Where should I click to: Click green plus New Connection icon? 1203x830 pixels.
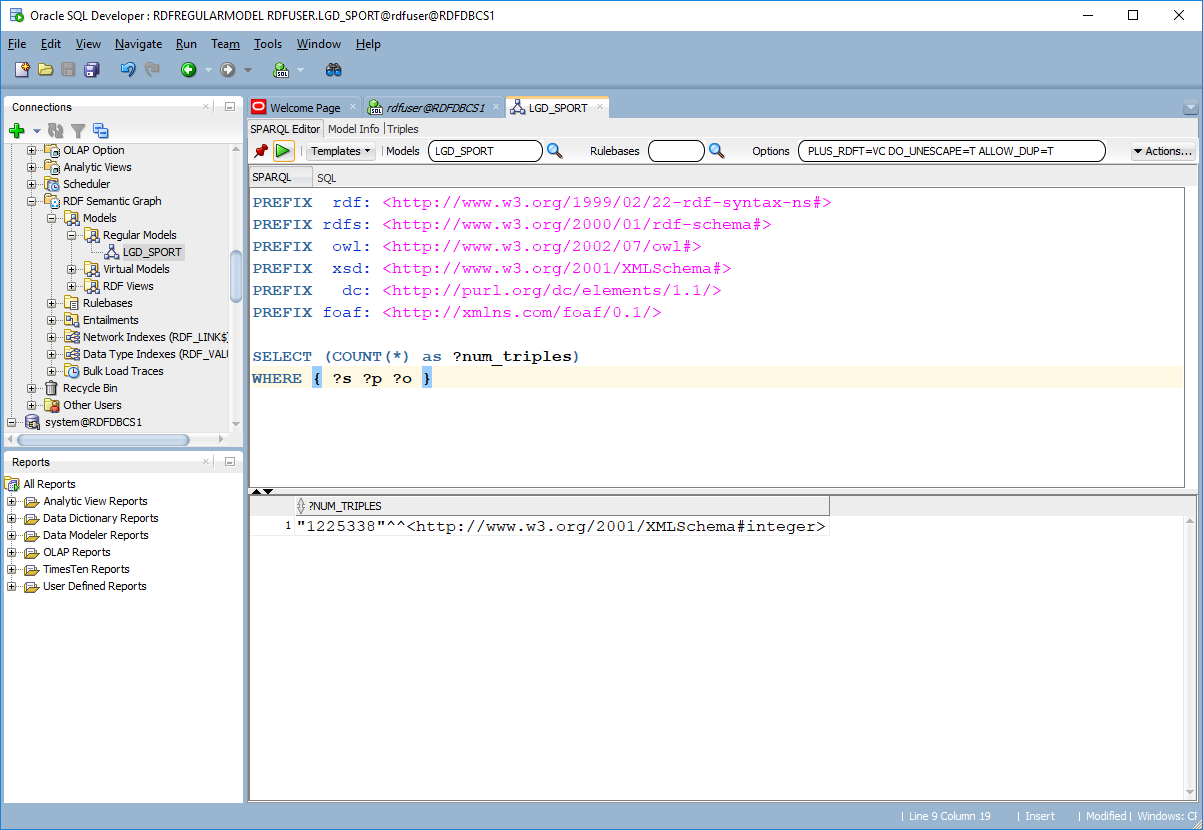pyautogui.click(x=16, y=131)
